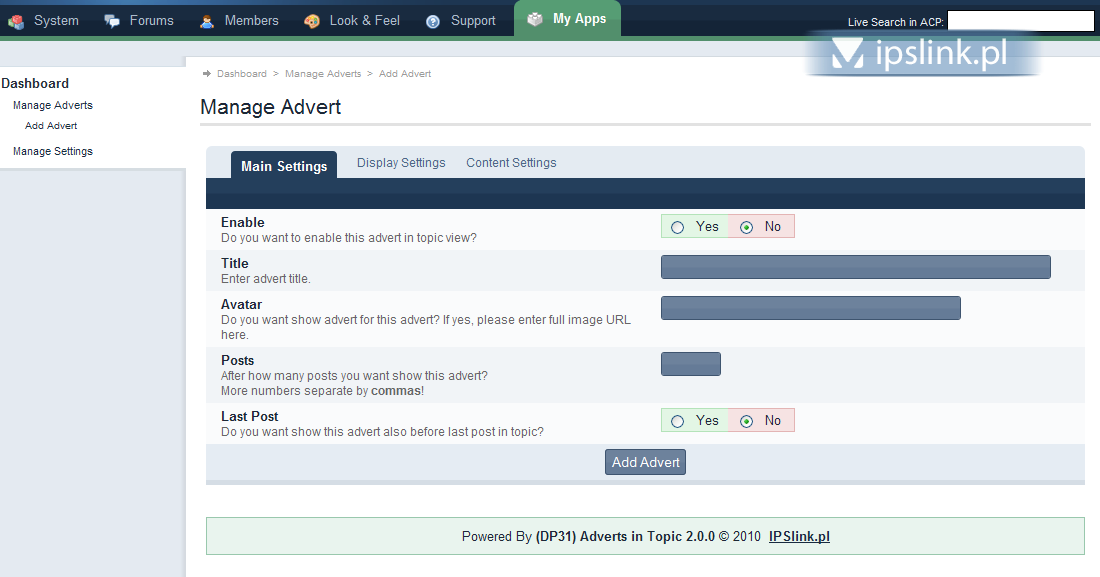
Task: Open IPSlink.pl footer link
Action: pos(799,537)
